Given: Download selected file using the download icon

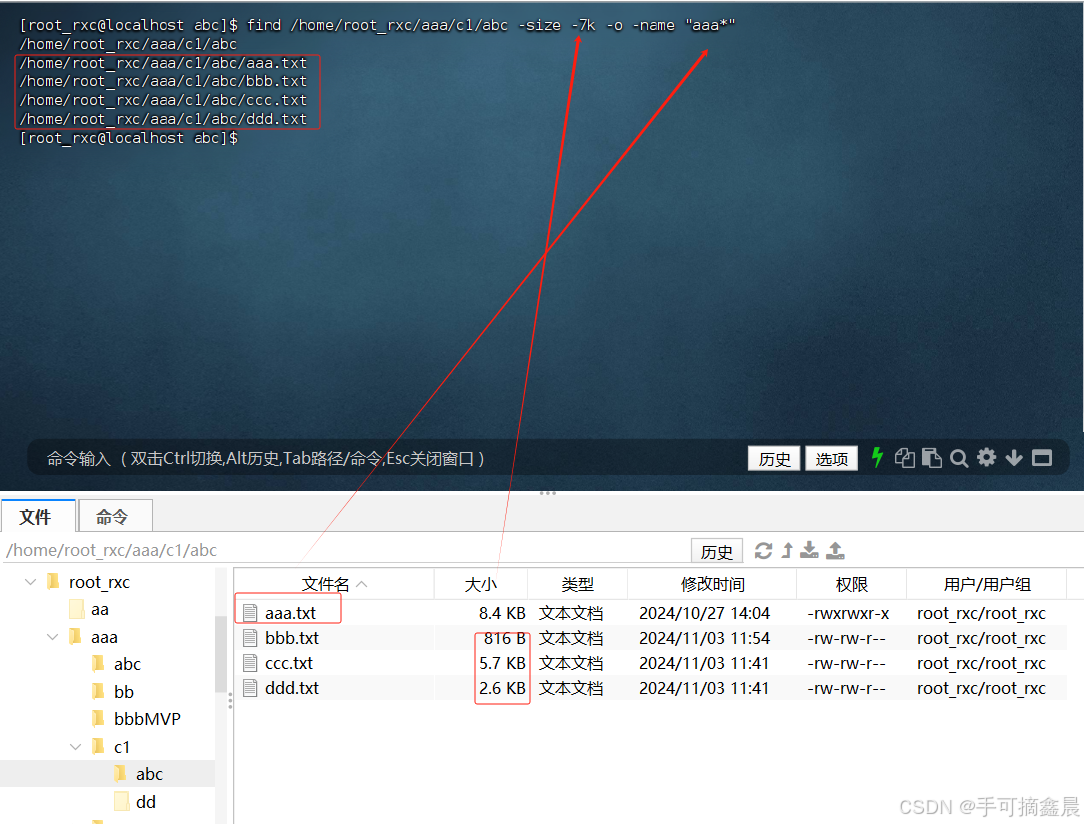Looking at the screenshot, I should pyautogui.click(x=810, y=550).
